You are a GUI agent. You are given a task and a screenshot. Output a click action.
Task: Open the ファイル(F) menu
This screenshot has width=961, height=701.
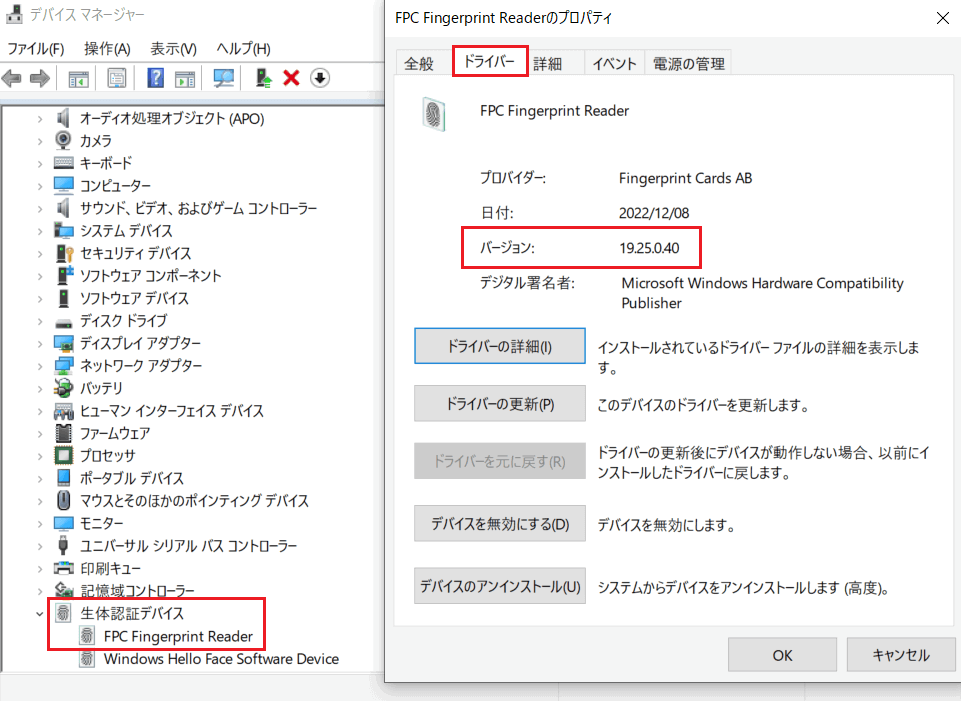pos(36,48)
